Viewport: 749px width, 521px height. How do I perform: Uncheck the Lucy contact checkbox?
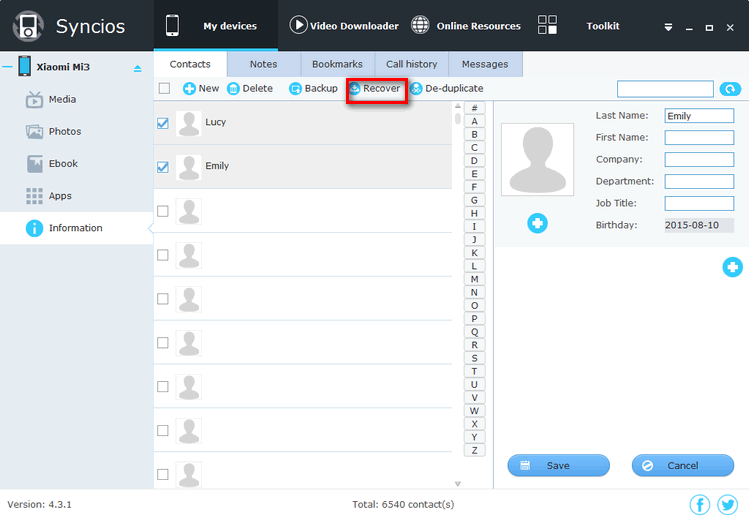pos(163,123)
